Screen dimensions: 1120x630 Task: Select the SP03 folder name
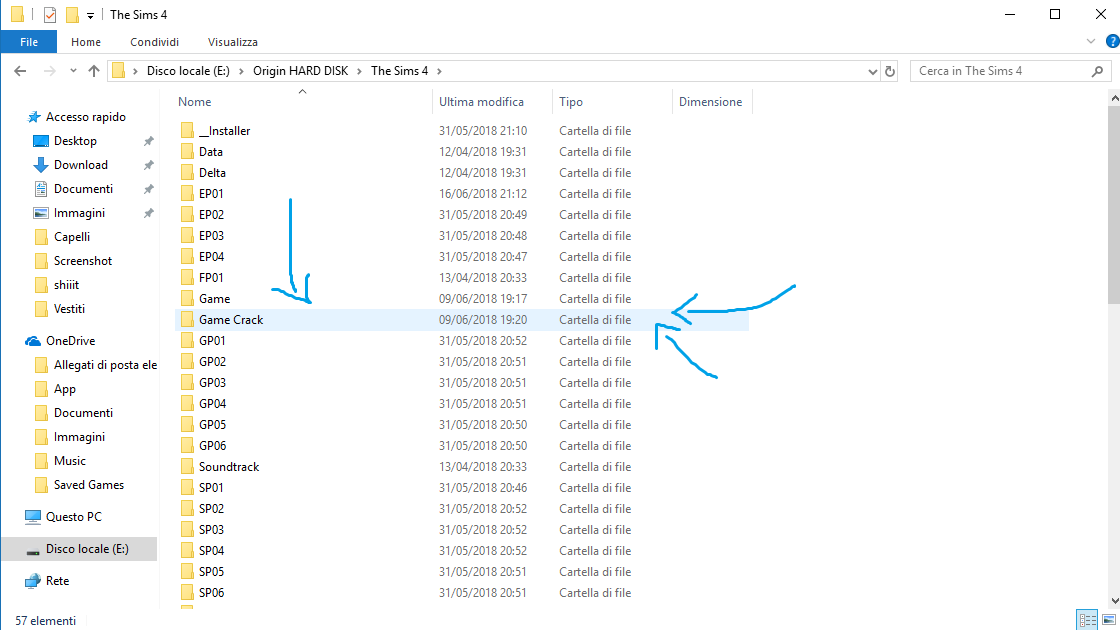tap(211, 529)
